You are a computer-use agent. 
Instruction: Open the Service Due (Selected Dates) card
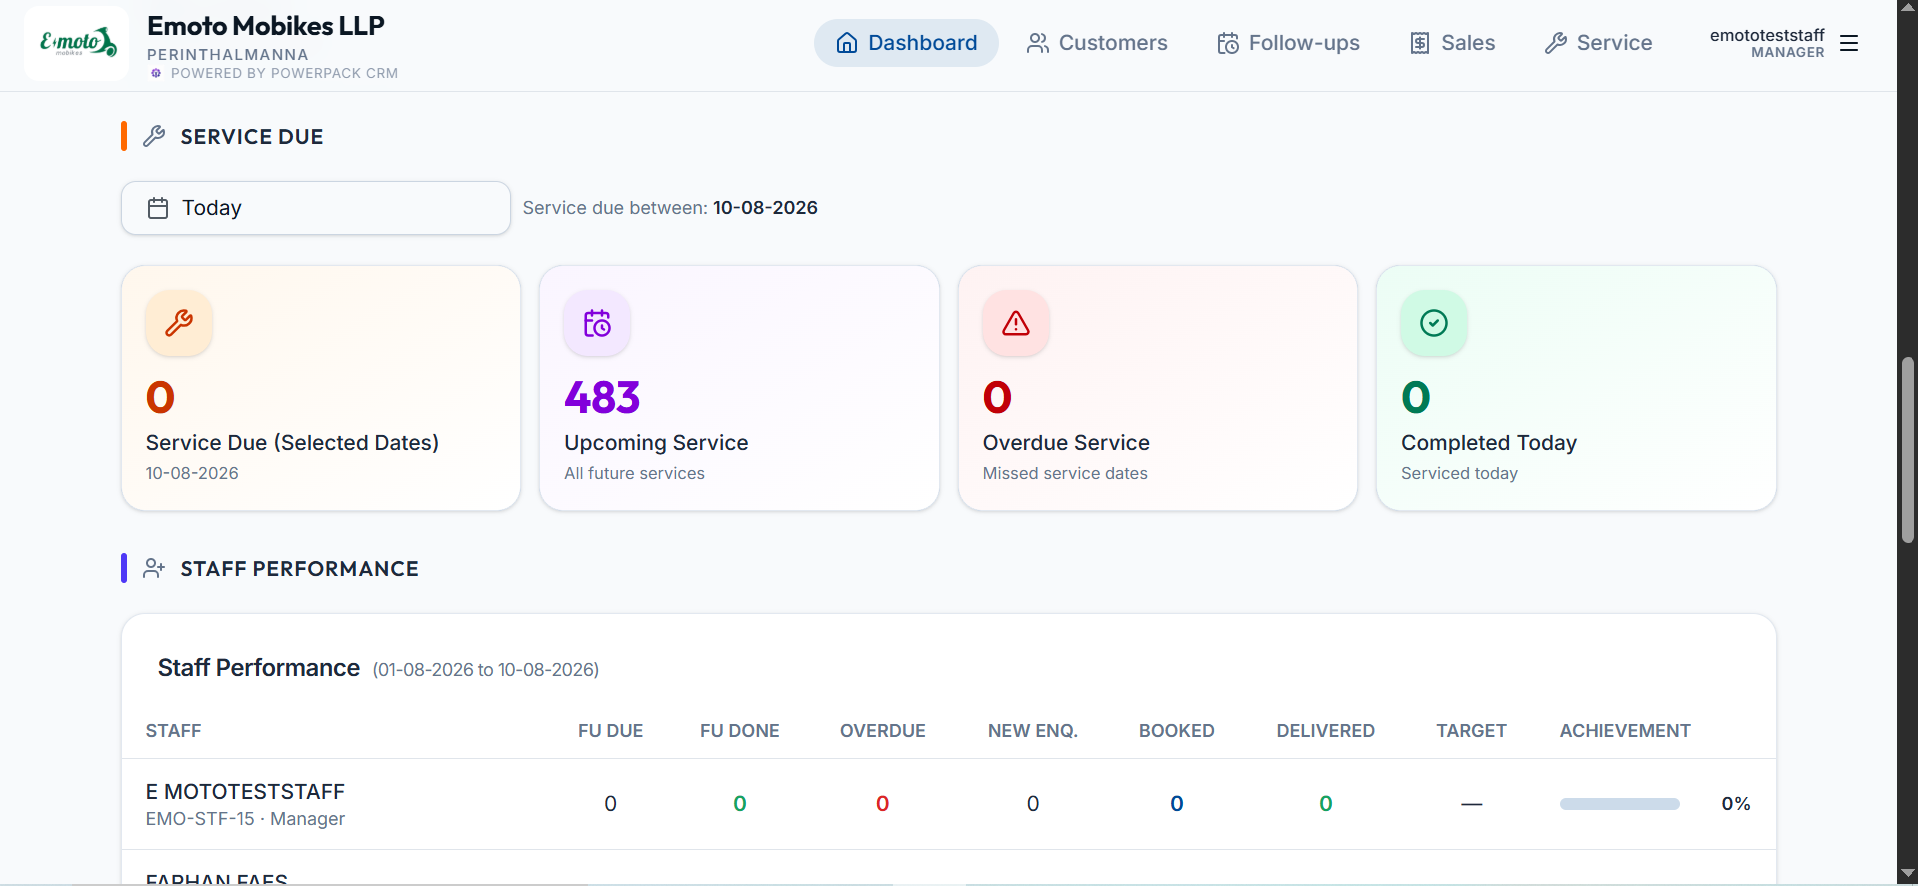pos(321,388)
